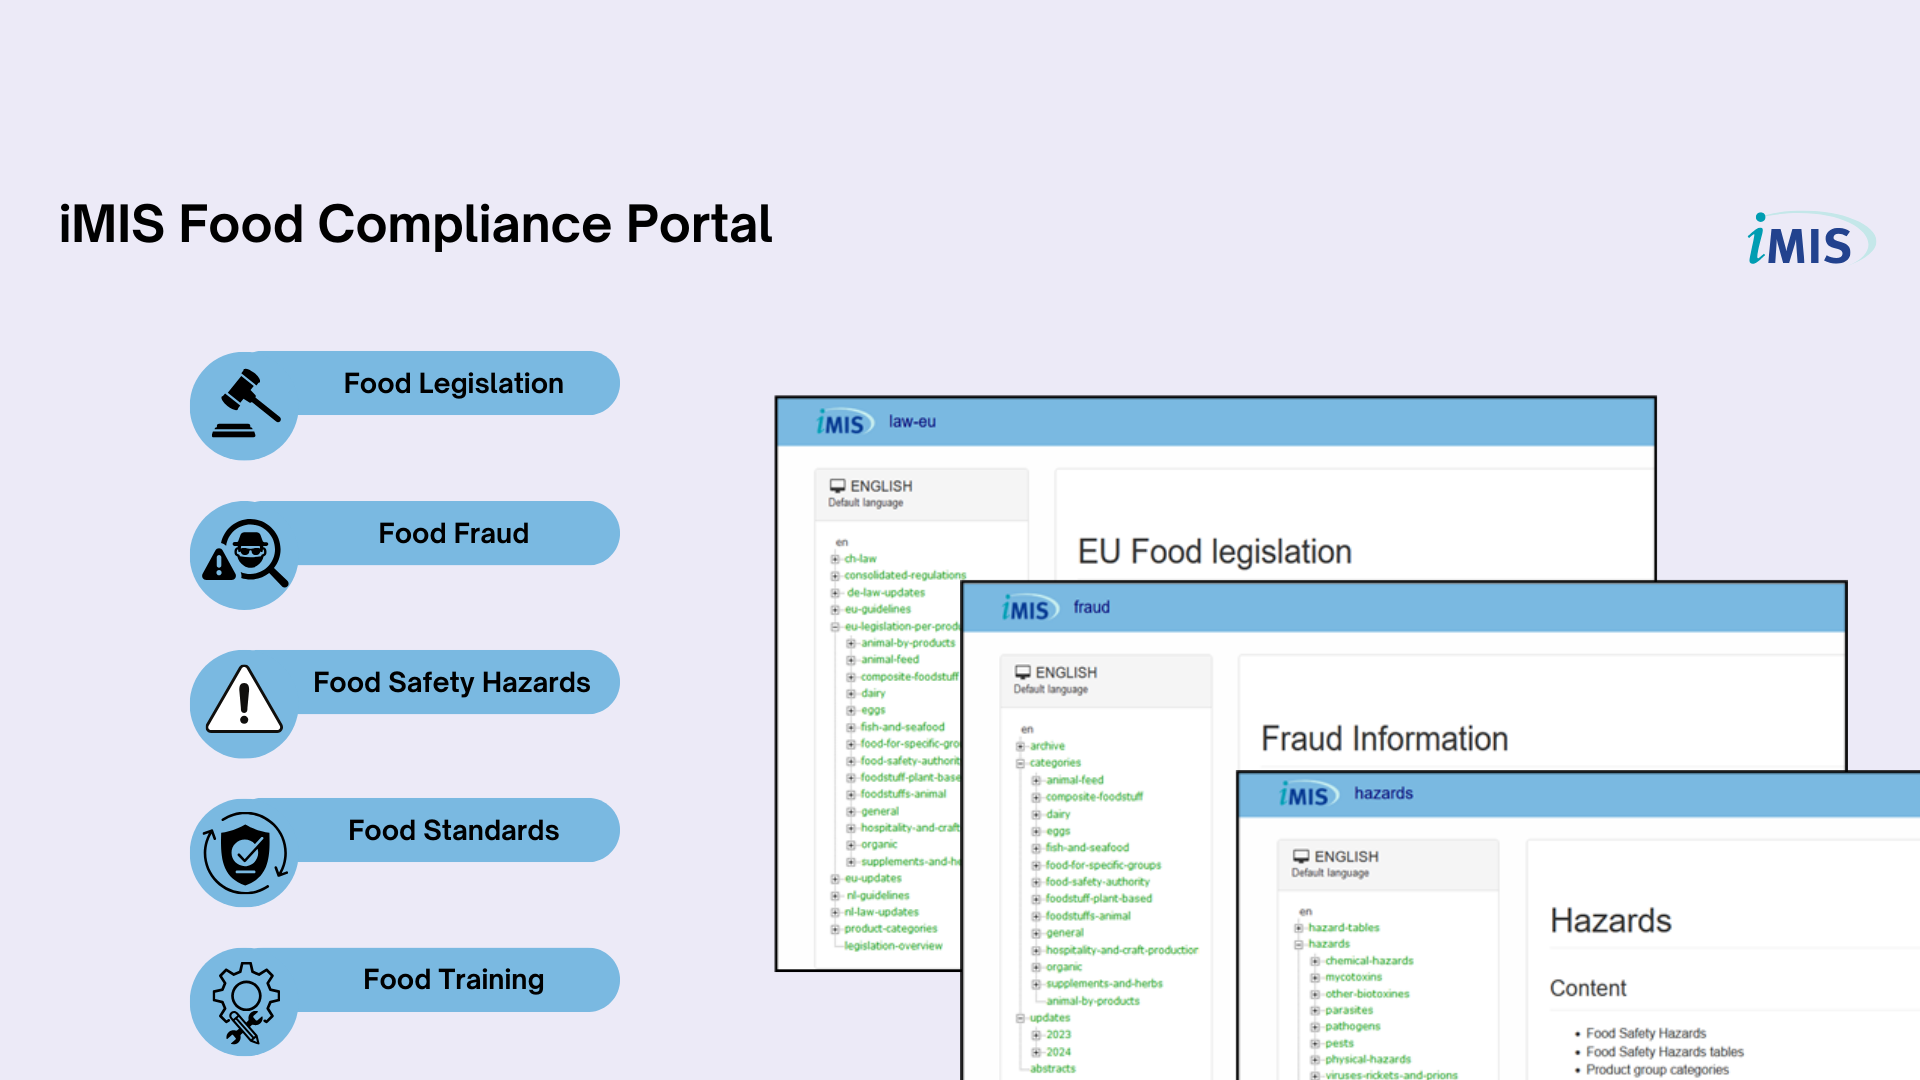Click the shield checkmark standards icon
Viewport: 1920px width, 1080px height.
245,853
